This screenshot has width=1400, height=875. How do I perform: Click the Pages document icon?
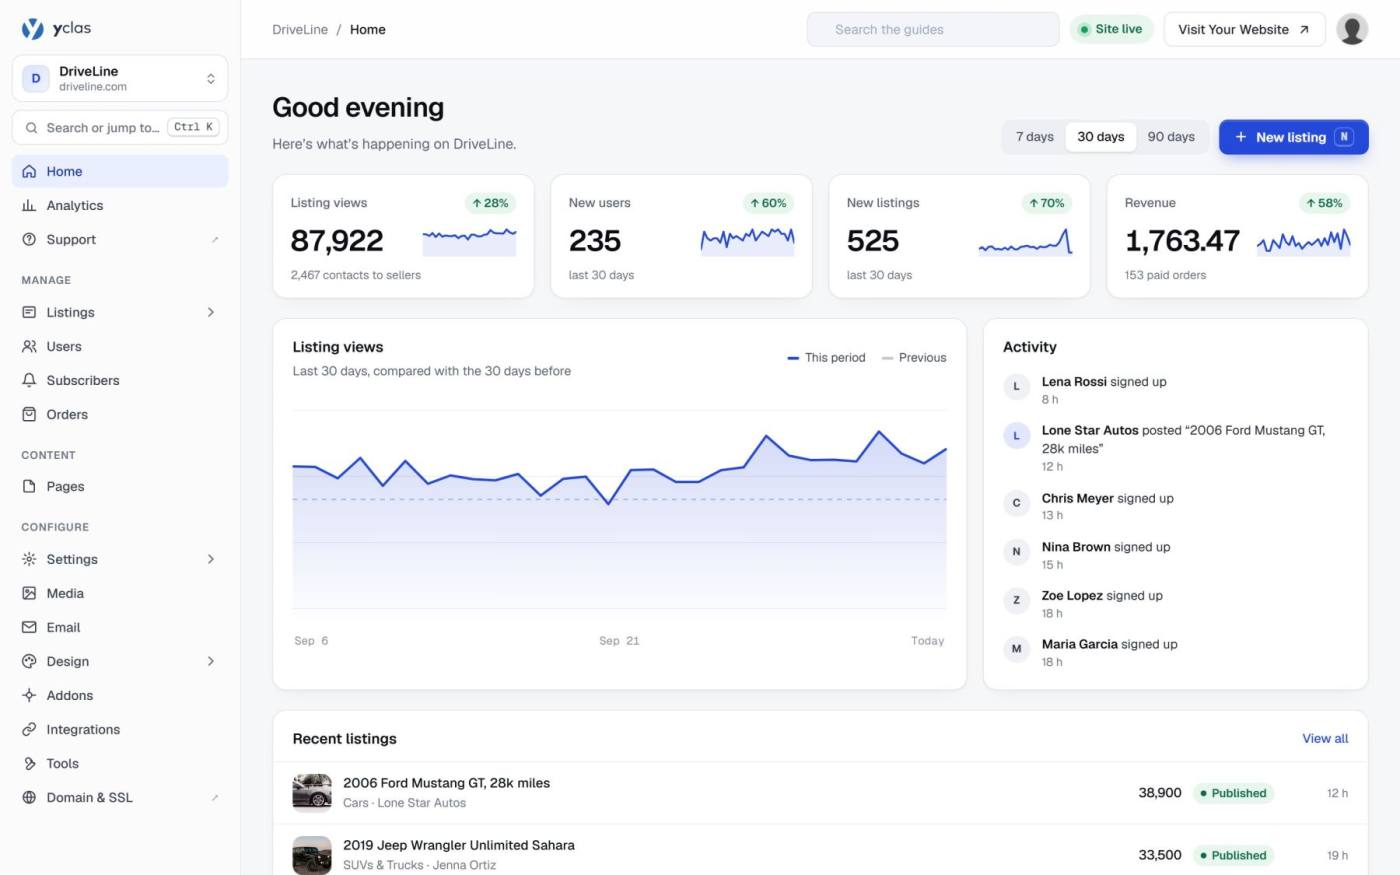click(29, 486)
